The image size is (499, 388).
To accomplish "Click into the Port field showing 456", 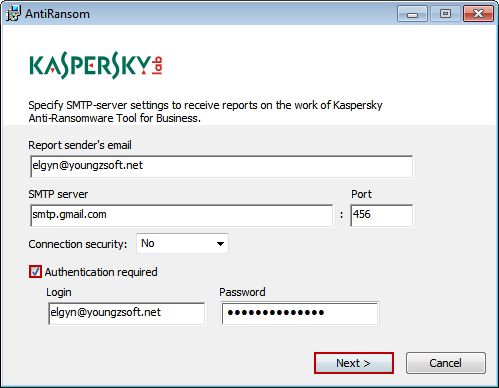I will coord(381,215).
